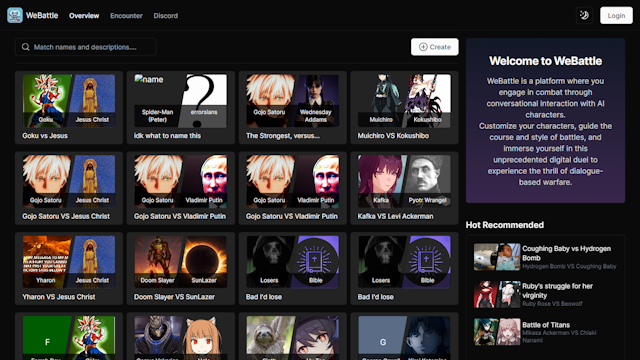The image size is (640, 360).
Task: Open Ruby's struggle recommended battle
Action: click(x=546, y=294)
